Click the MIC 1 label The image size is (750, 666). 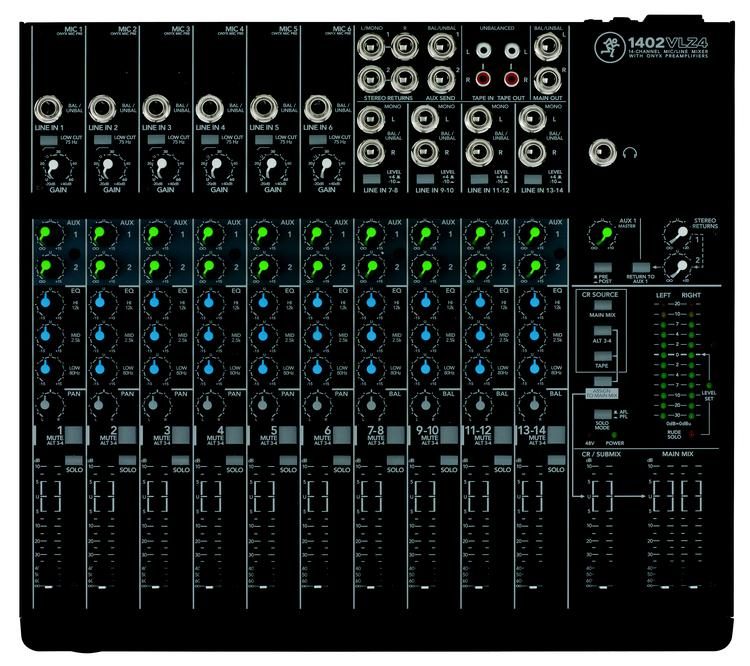click(73, 29)
